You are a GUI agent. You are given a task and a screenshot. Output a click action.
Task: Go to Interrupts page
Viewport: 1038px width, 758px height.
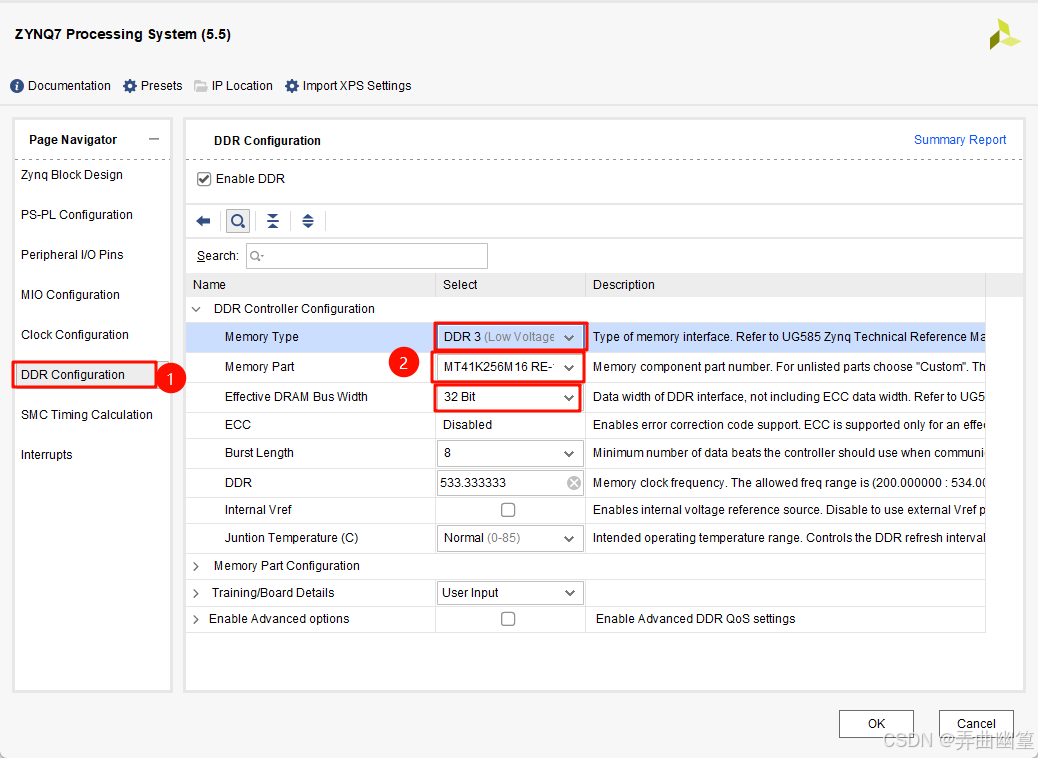click(x=46, y=455)
